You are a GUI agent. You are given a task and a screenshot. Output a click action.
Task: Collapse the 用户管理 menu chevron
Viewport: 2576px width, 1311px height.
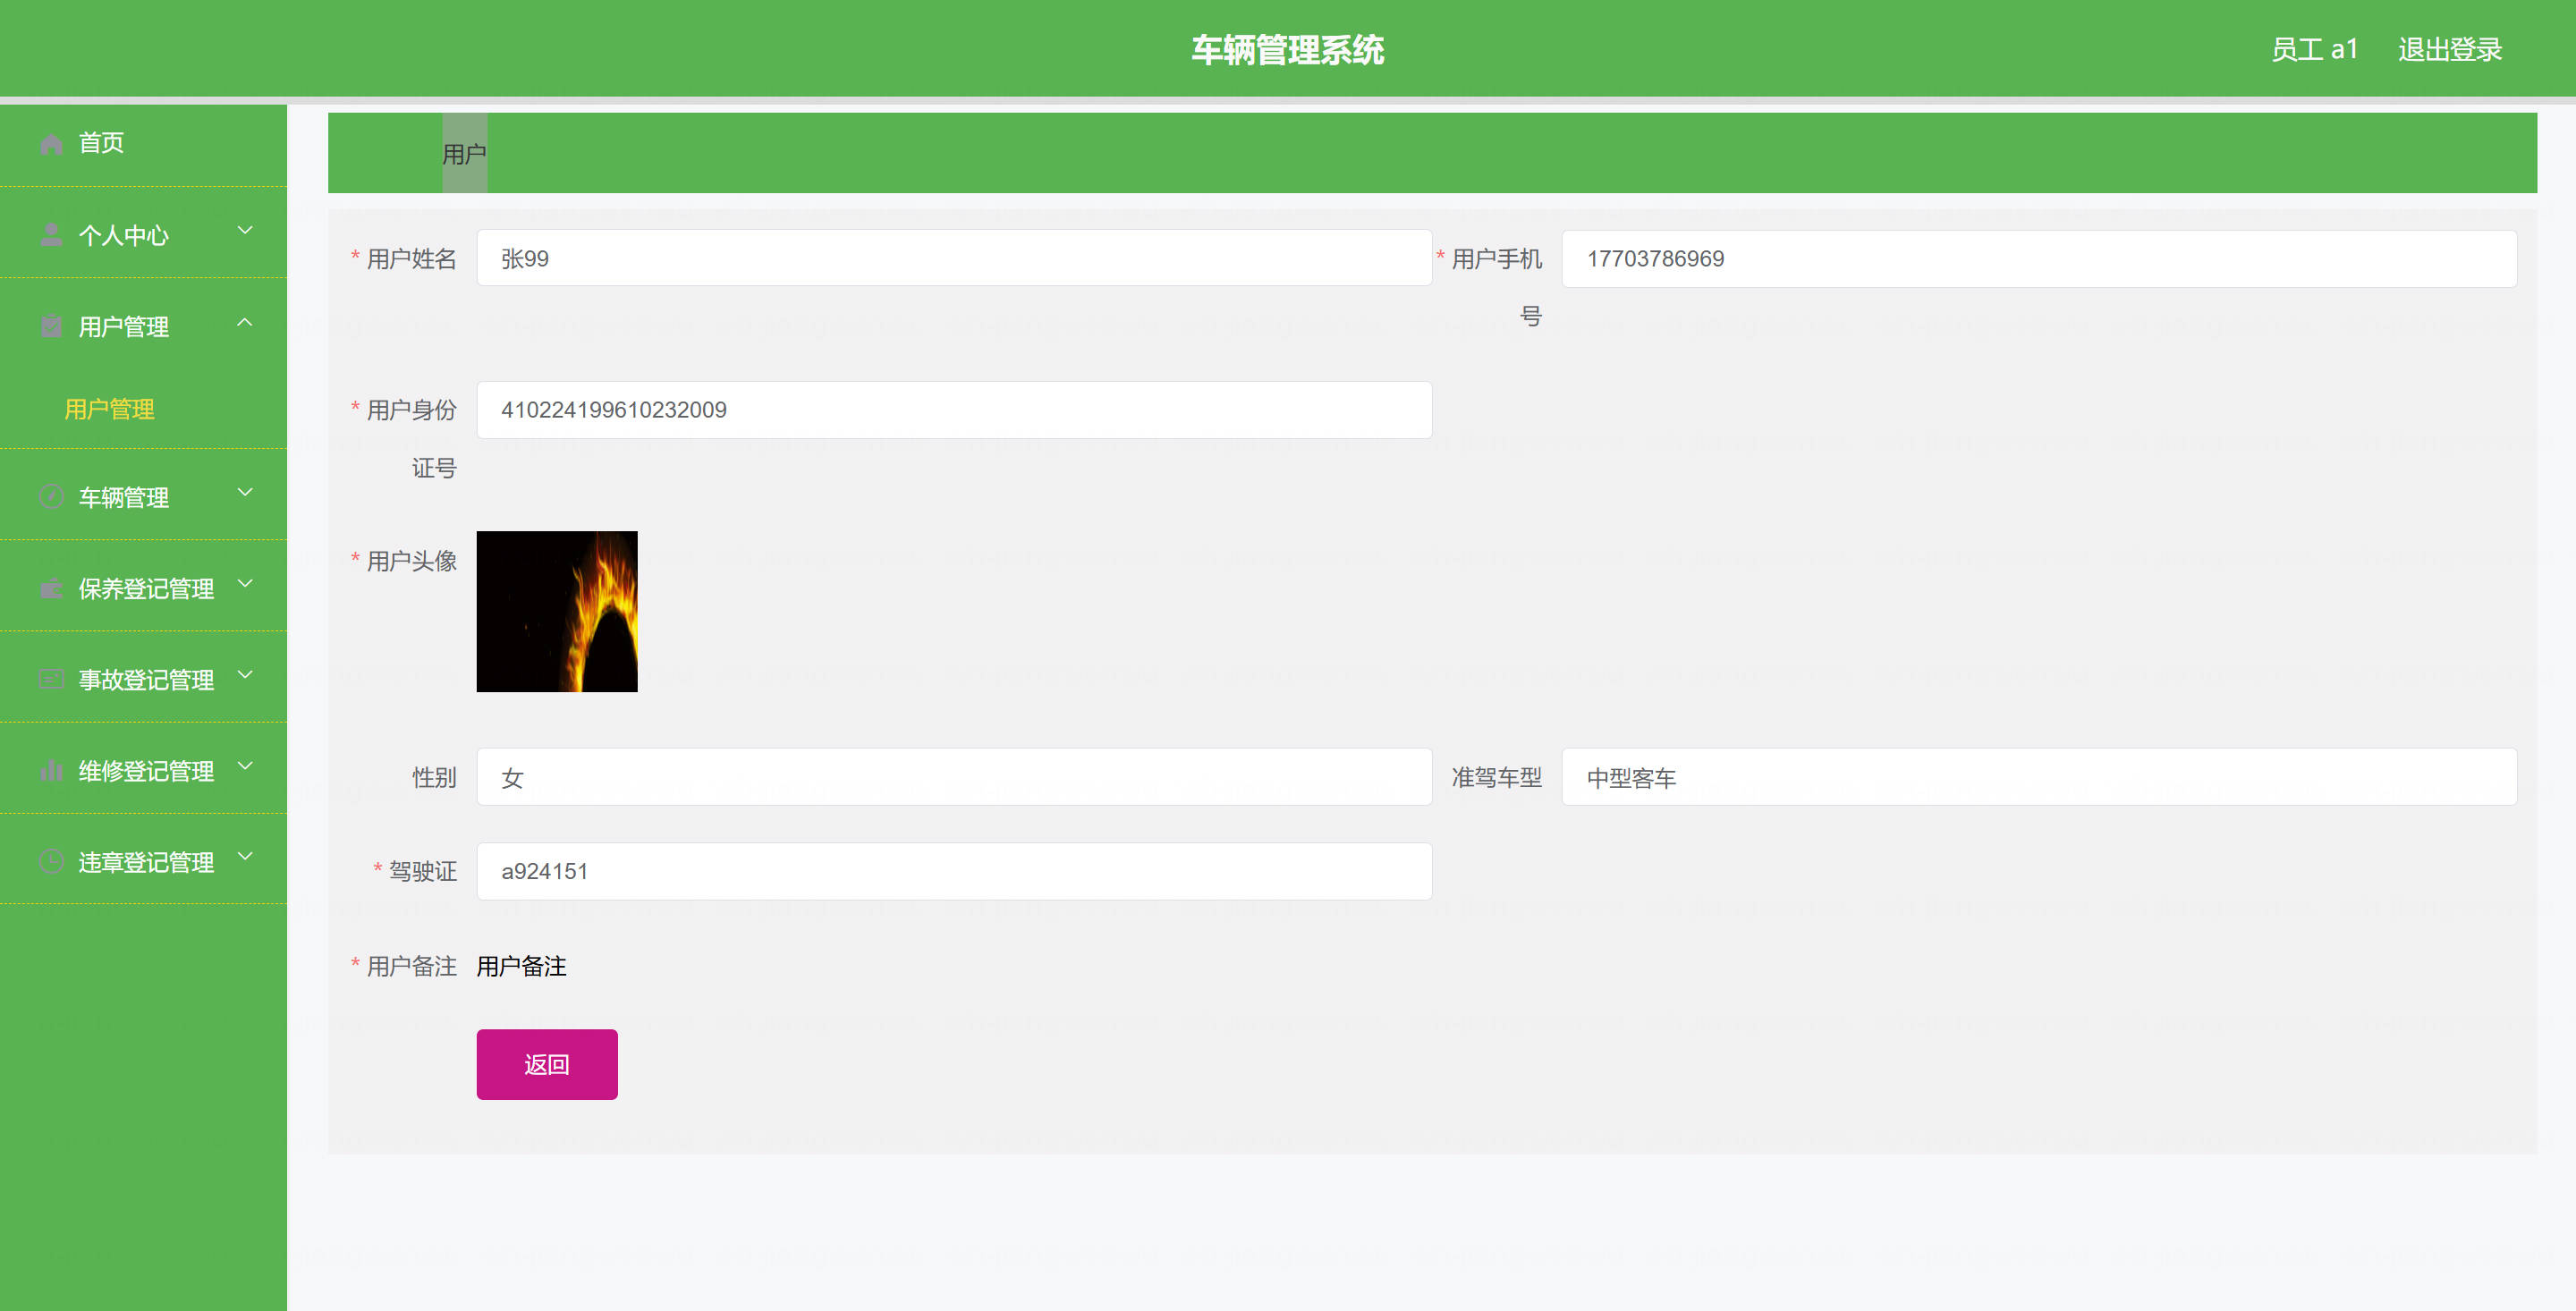click(x=245, y=323)
